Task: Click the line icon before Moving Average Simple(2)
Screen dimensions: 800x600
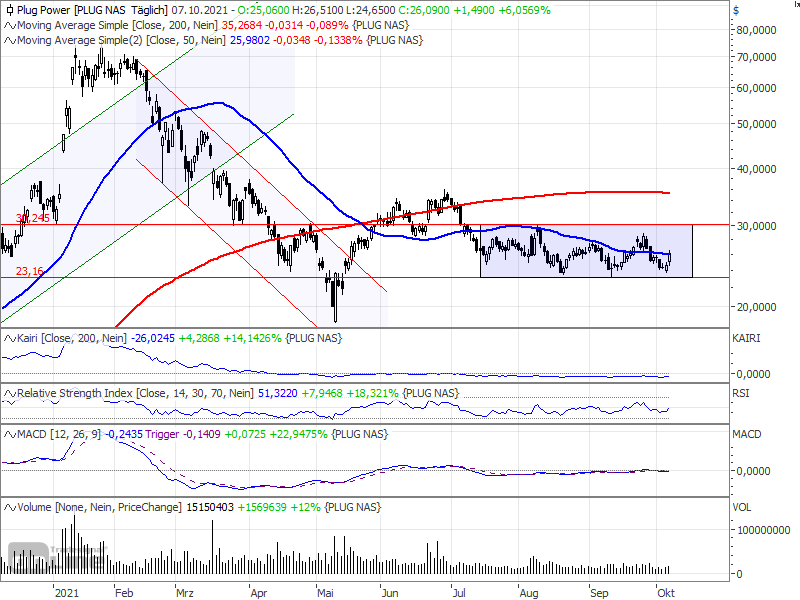Action: 10,40
